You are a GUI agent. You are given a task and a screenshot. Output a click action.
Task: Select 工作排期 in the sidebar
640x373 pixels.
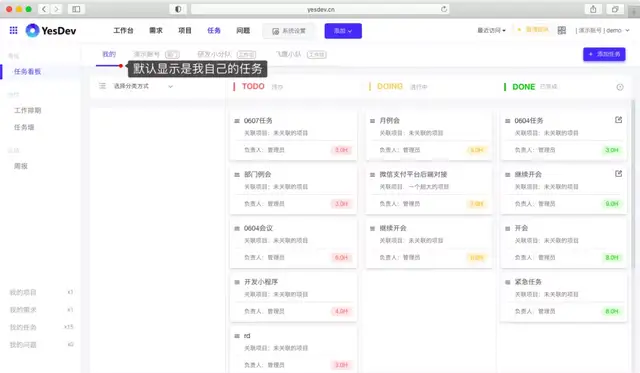pos(27,110)
